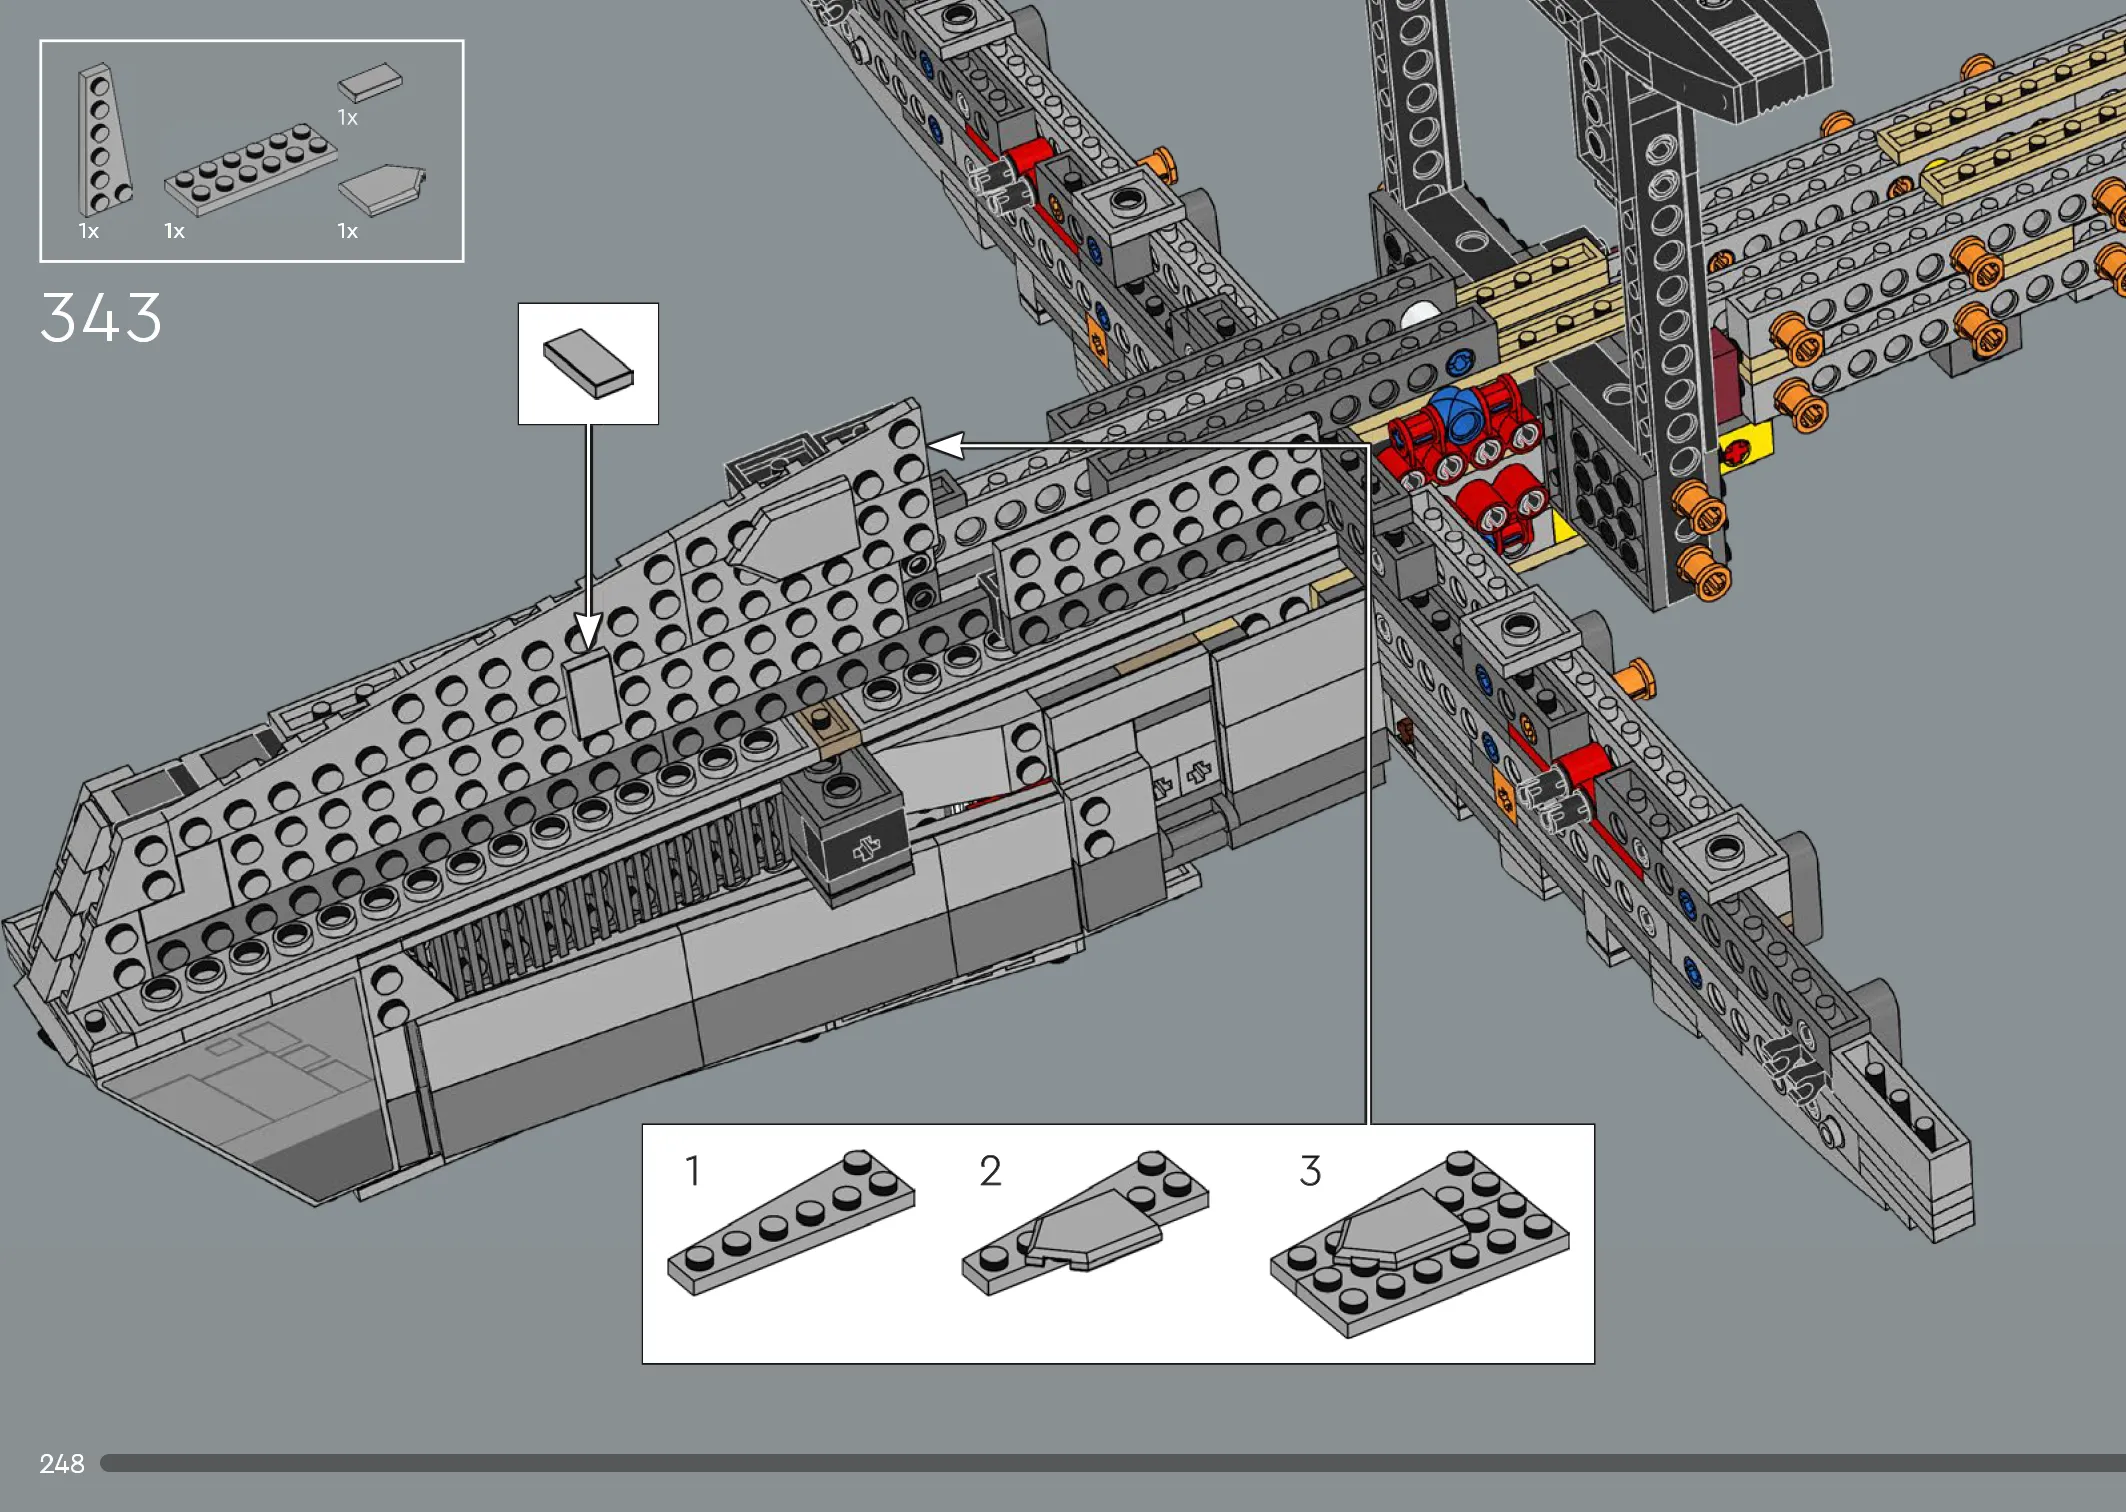Click the page progress bar at the bottom
The image size is (2126, 1512).
(x=1113, y=1463)
